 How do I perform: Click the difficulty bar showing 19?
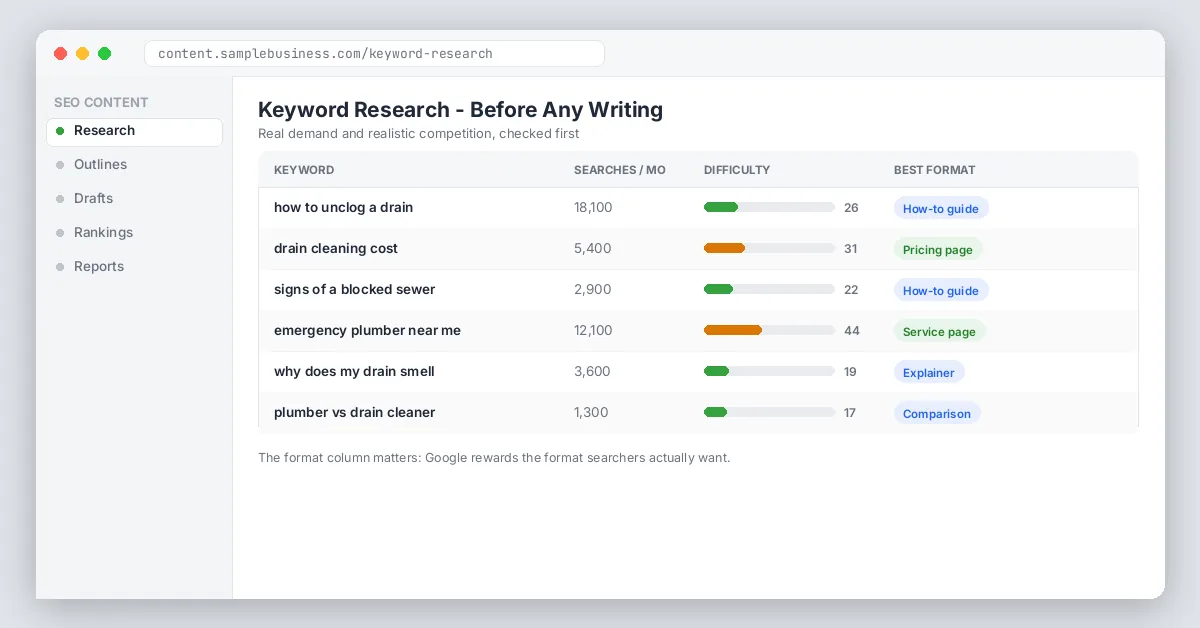(769, 372)
